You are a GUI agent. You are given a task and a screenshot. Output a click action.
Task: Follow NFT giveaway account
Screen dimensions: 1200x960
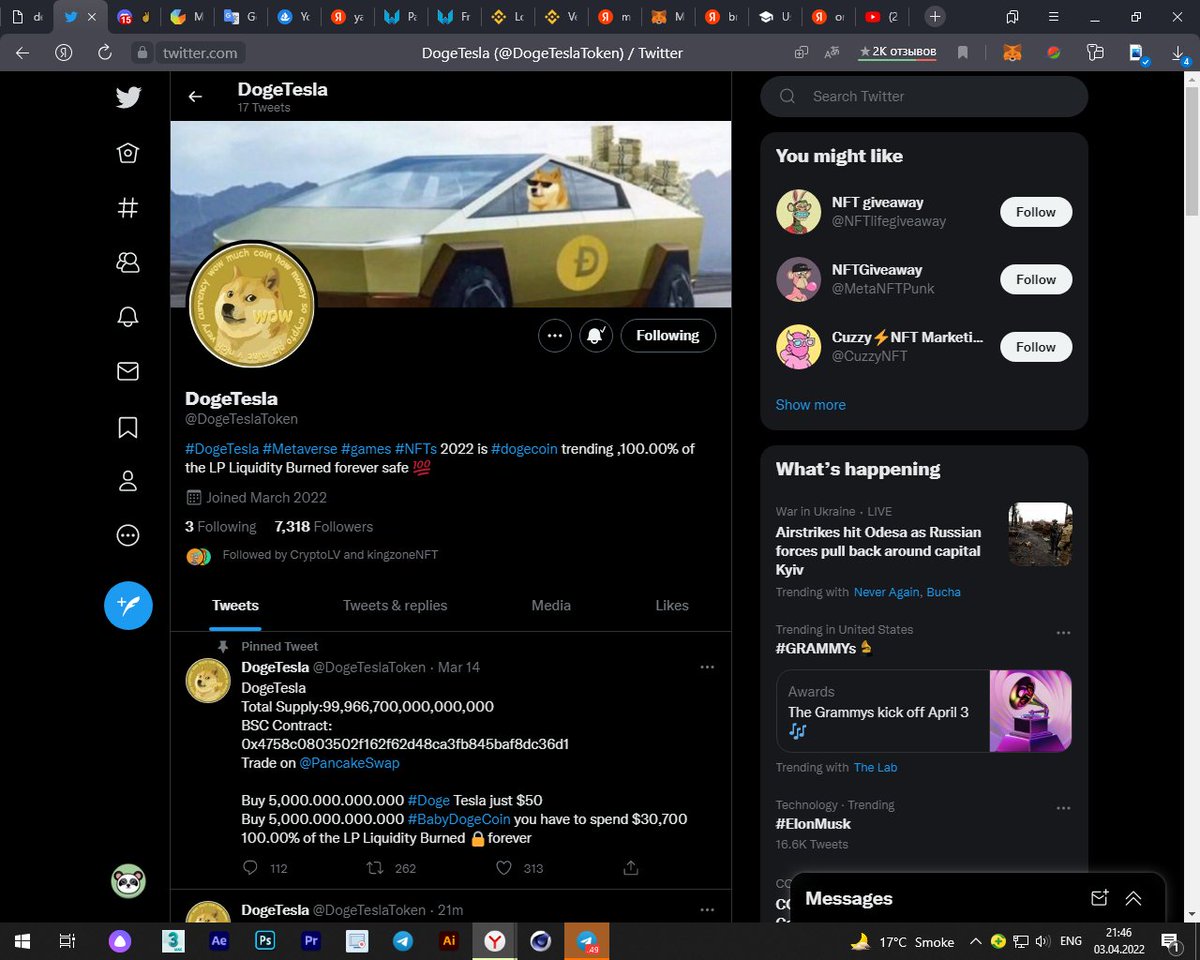coord(1036,212)
